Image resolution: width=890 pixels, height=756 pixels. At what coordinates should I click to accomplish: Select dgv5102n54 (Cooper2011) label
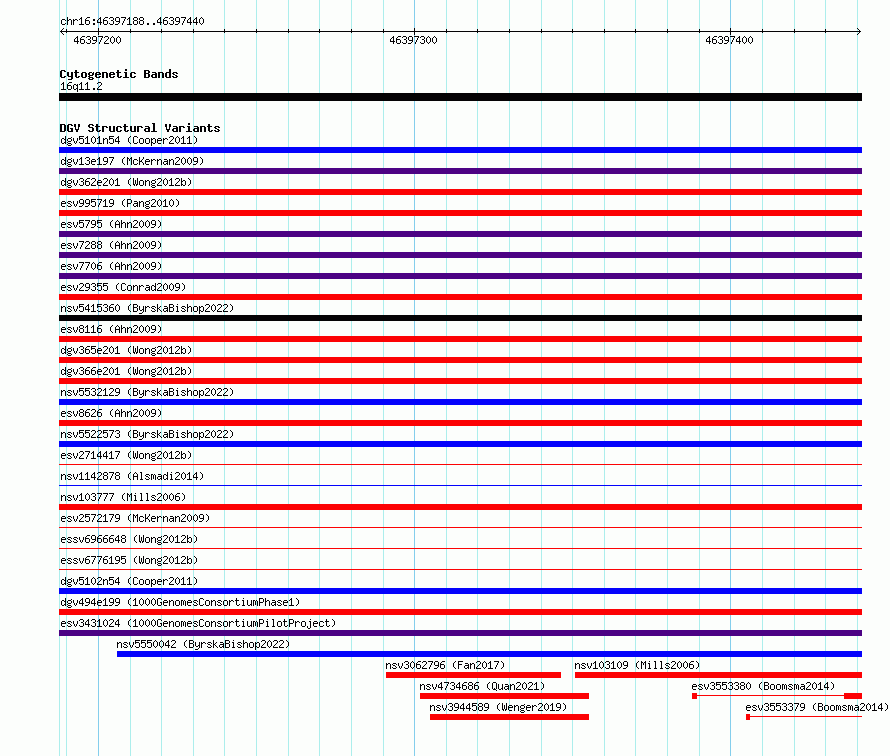(129, 581)
